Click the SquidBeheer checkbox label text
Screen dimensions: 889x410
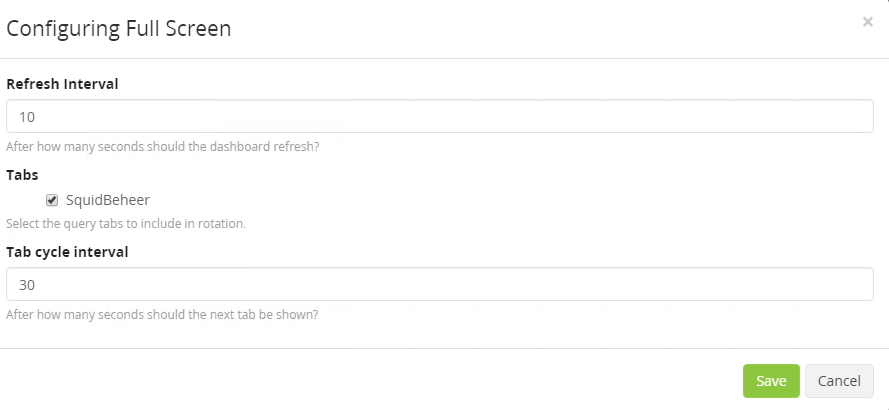pyautogui.click(x=107, y=200)
